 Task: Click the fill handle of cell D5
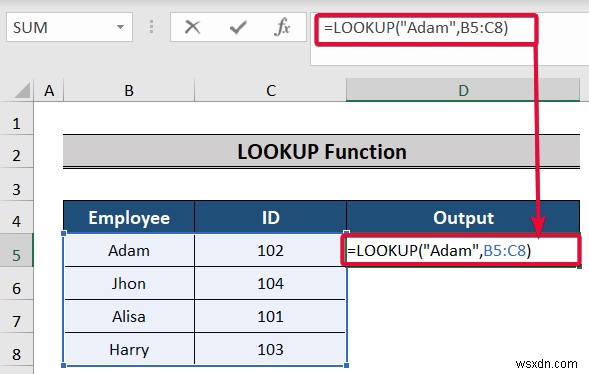coord(579,266)
